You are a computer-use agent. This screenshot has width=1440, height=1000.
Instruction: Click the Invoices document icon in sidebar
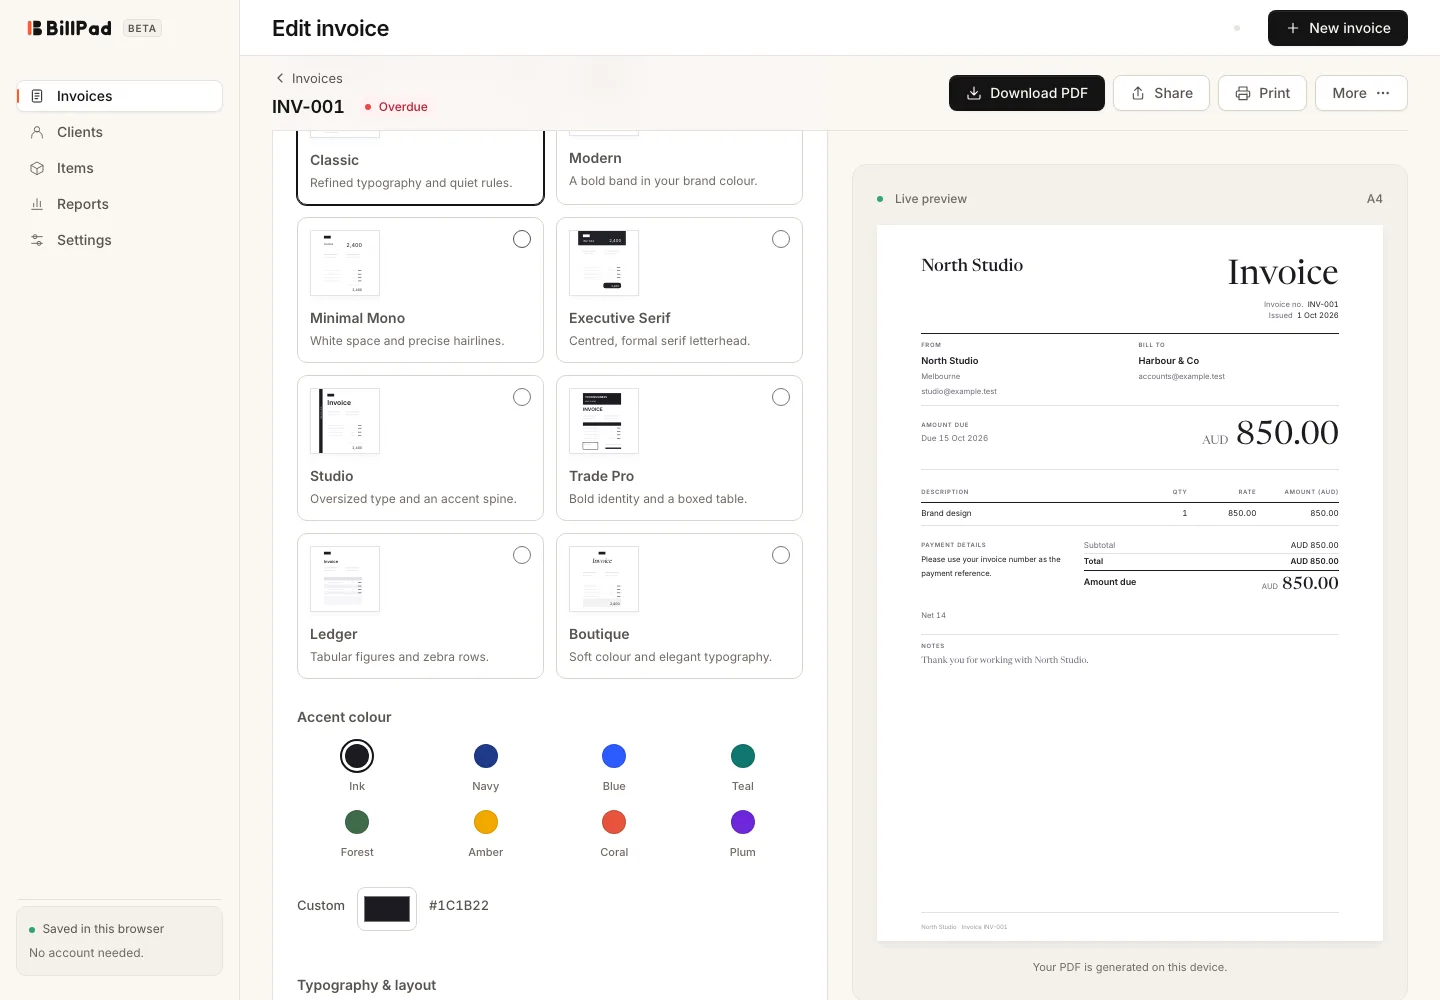coord(37,96)
